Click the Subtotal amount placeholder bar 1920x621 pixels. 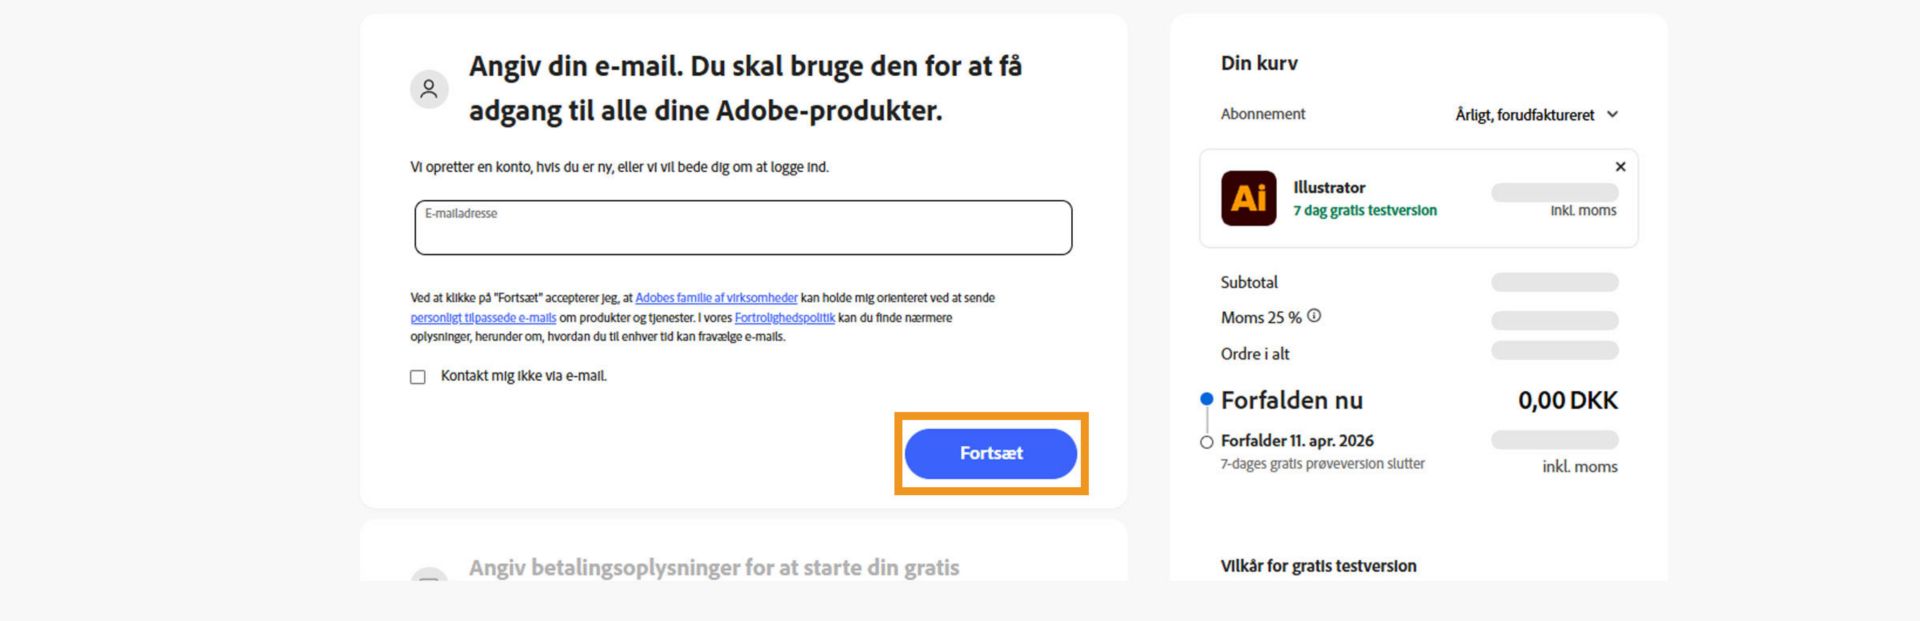(1556, 282)
